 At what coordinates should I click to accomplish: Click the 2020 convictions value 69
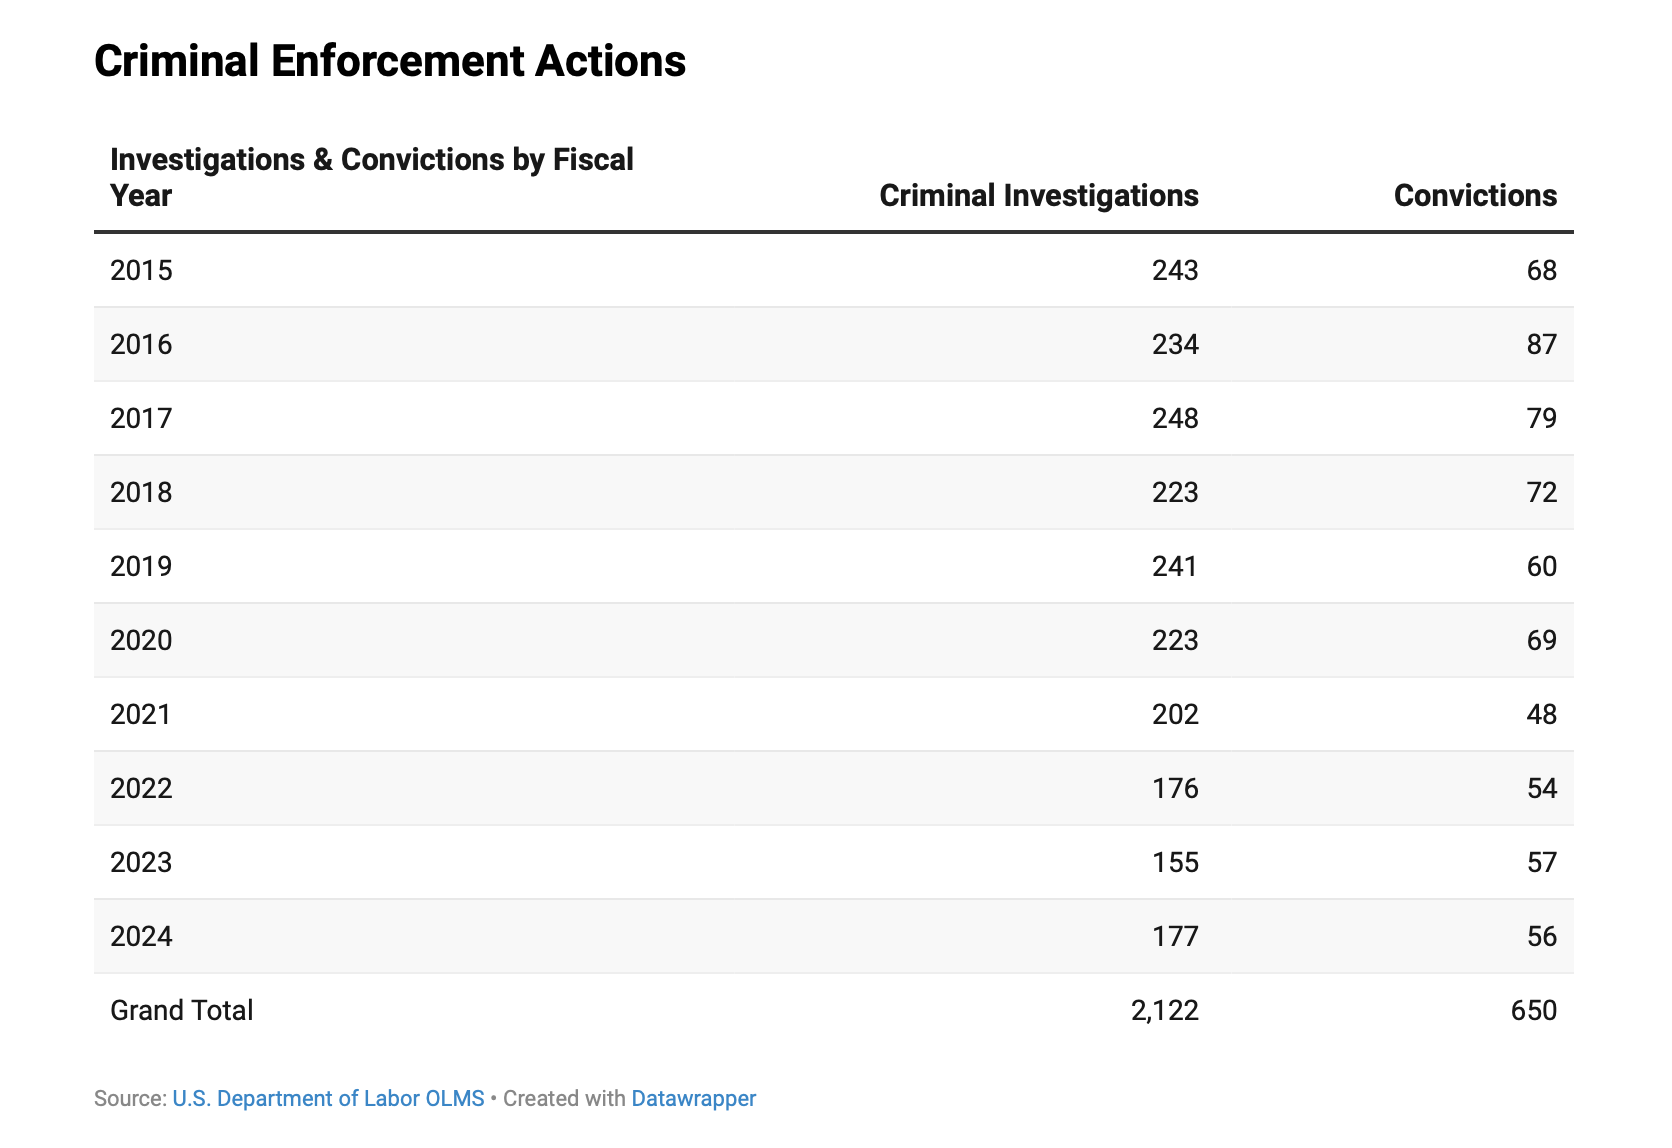click(x=1541, y=641)
